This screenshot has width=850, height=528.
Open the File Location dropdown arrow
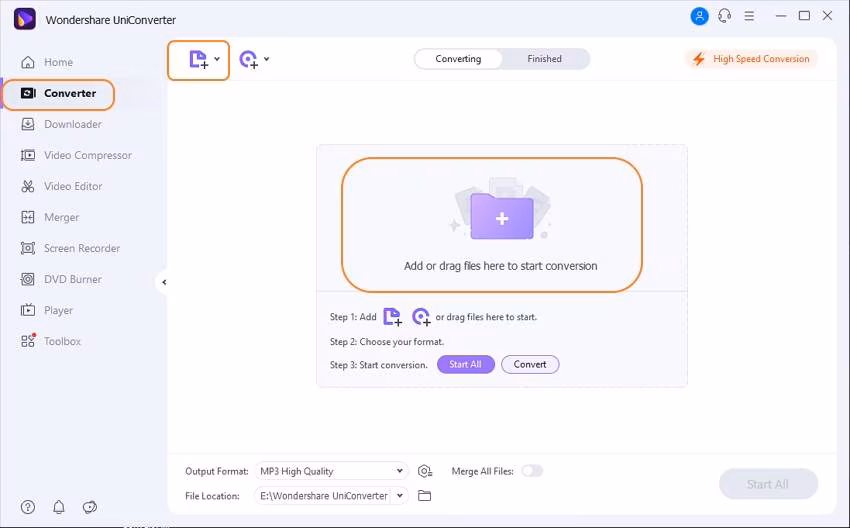pyautogui.click(x=400, y=495)
